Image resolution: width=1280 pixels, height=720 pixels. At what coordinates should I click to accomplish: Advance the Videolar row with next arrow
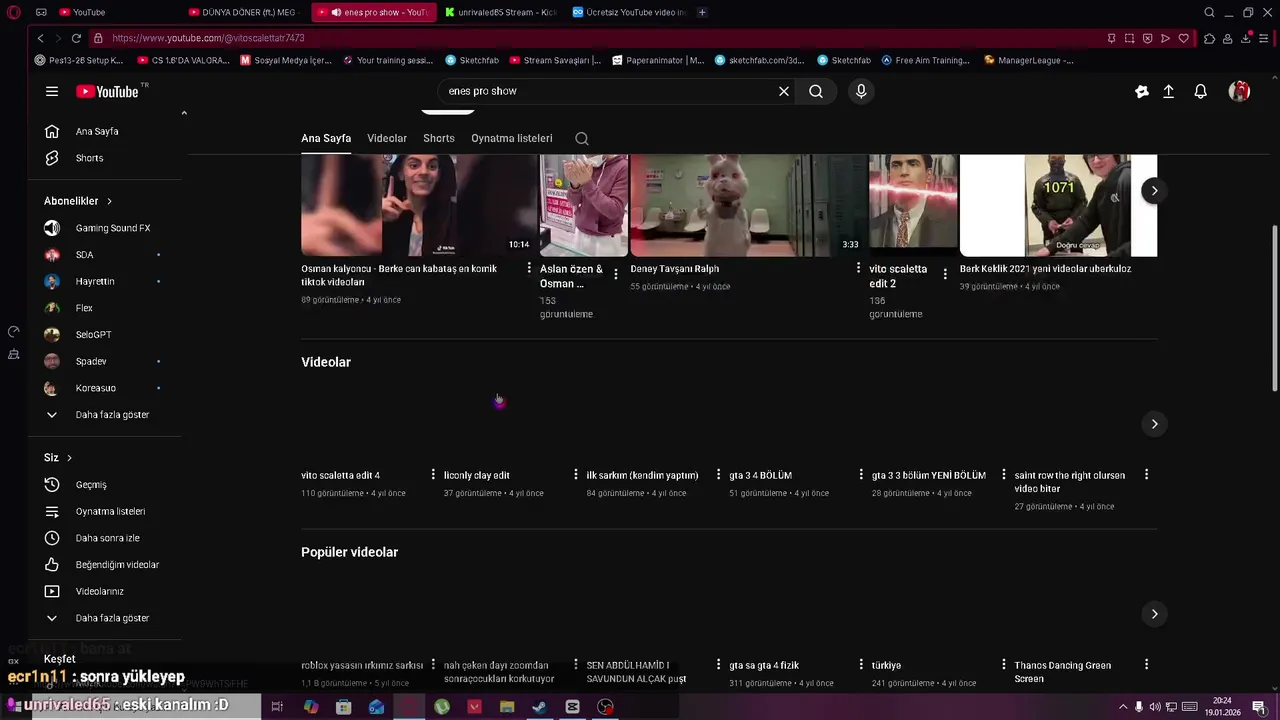pos(1154,424)
